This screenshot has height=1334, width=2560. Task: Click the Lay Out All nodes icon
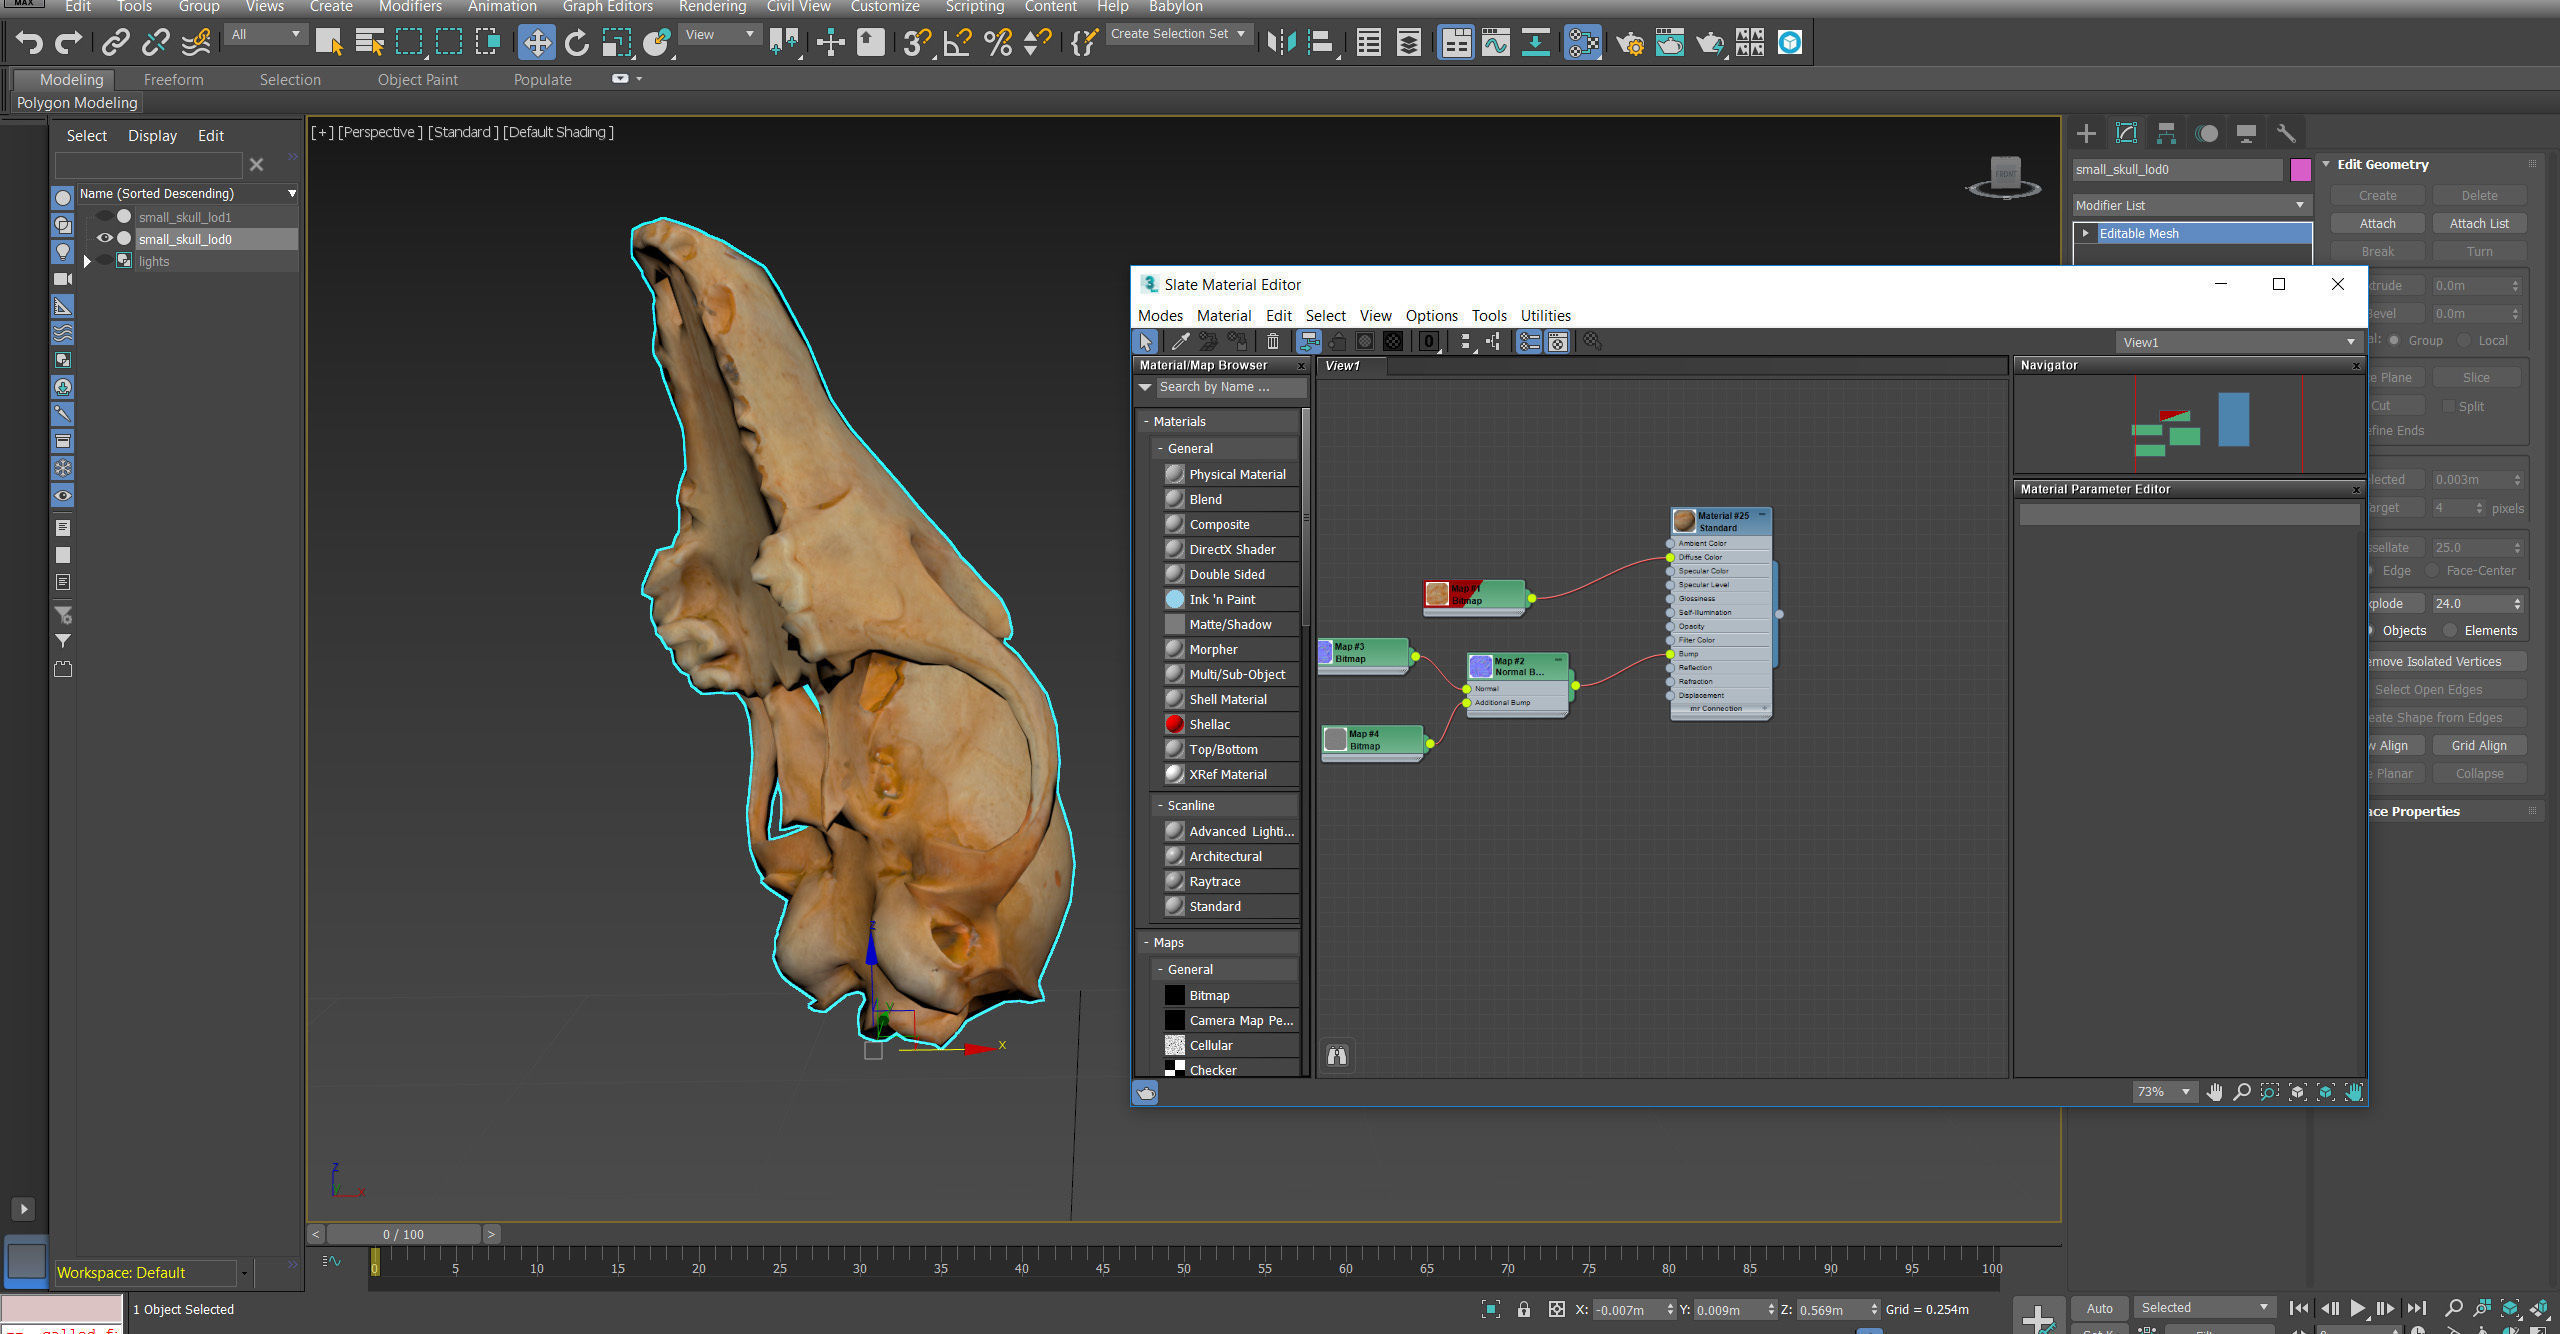(1465, 342)
